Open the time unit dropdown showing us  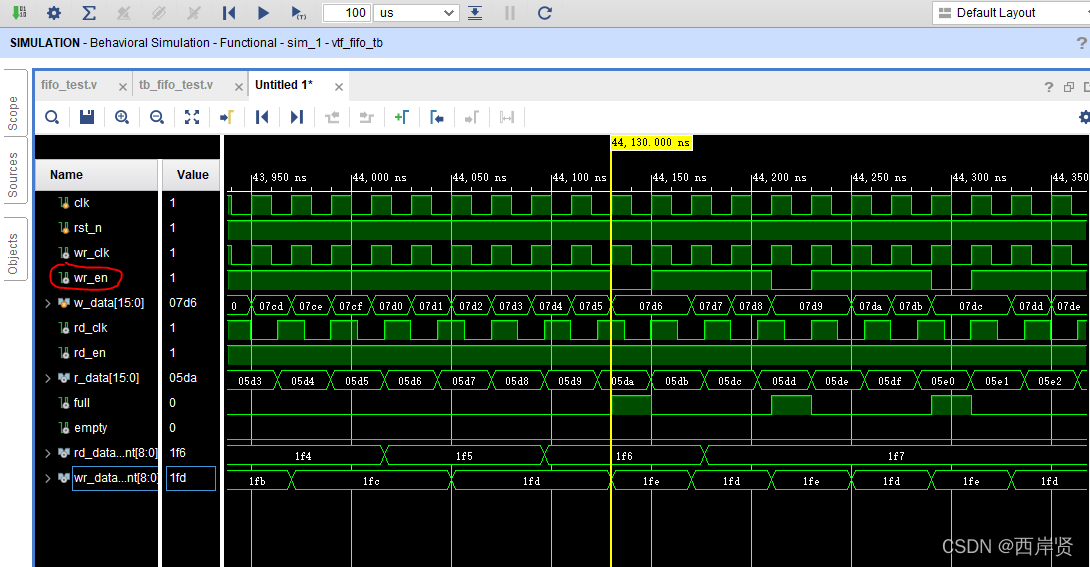416,13
